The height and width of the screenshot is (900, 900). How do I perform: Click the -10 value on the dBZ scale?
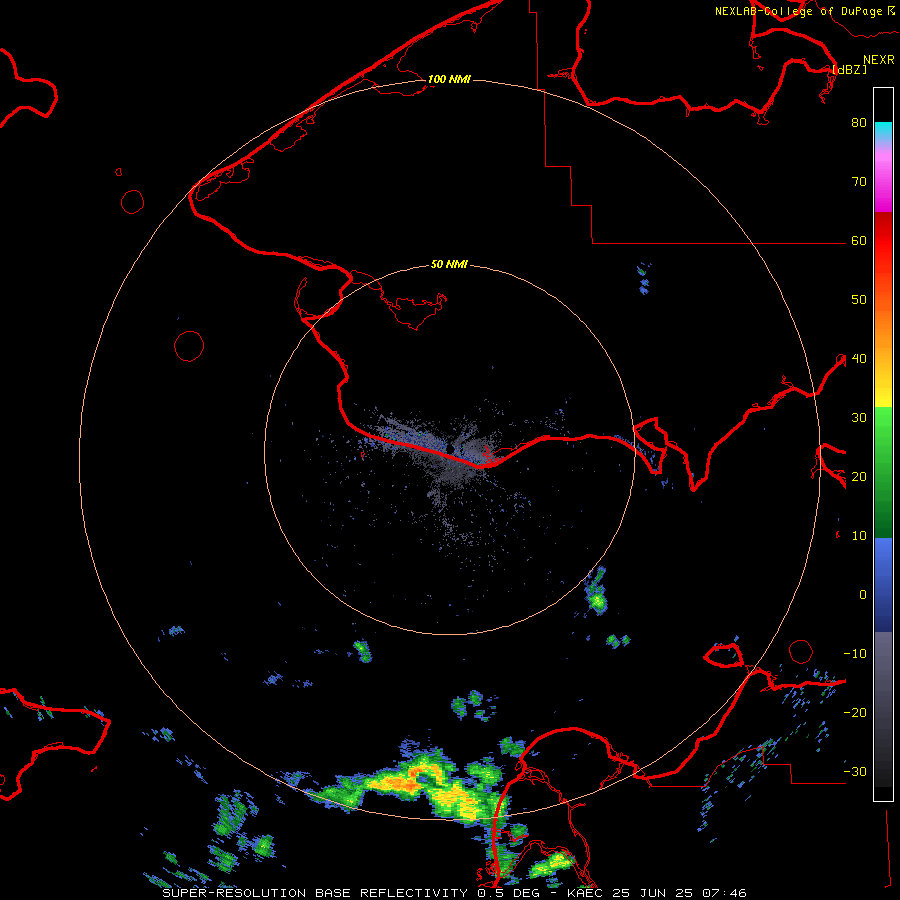pyautogui.click(x=855, y=653)
